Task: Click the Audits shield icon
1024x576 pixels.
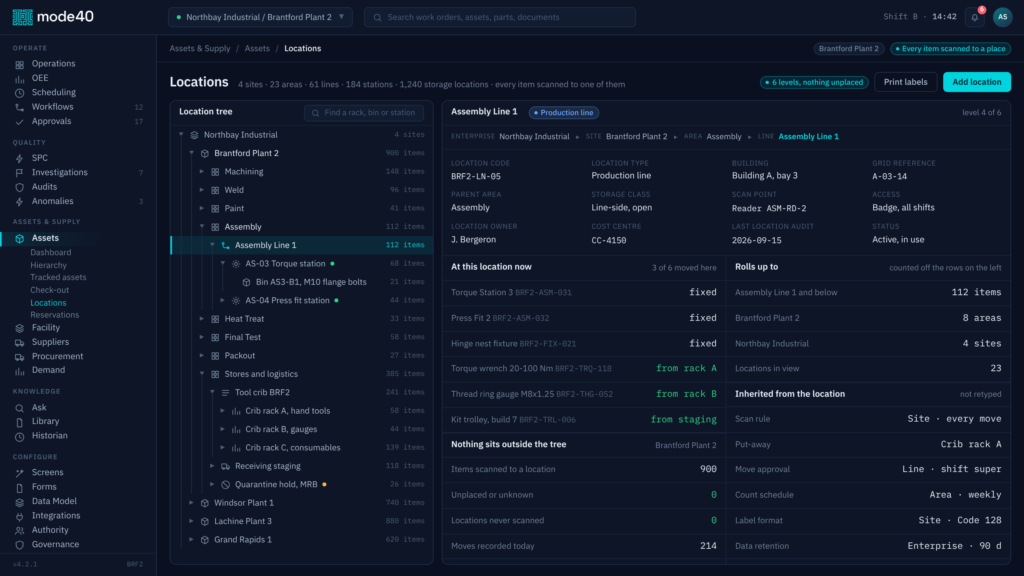Action: tap(20, 187)
